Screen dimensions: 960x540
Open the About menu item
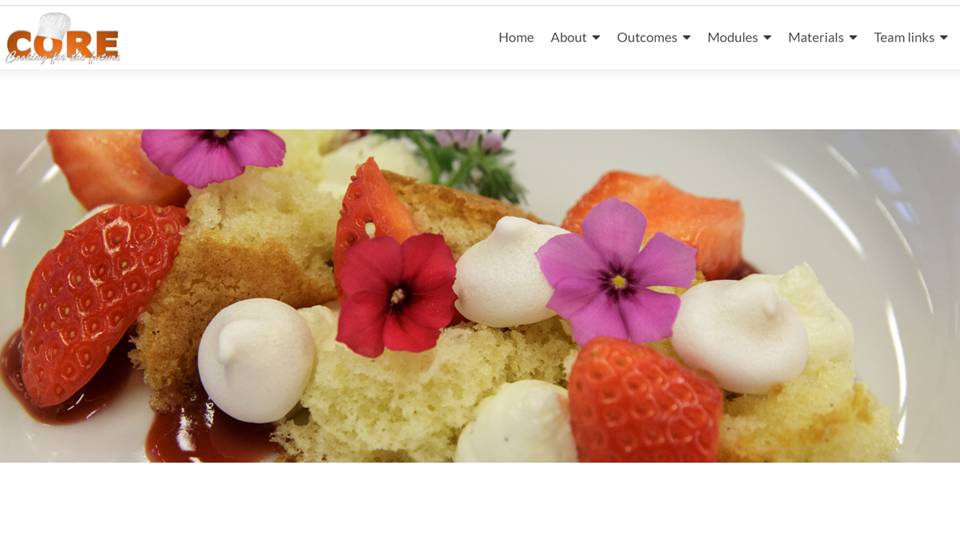coord(568,37)
